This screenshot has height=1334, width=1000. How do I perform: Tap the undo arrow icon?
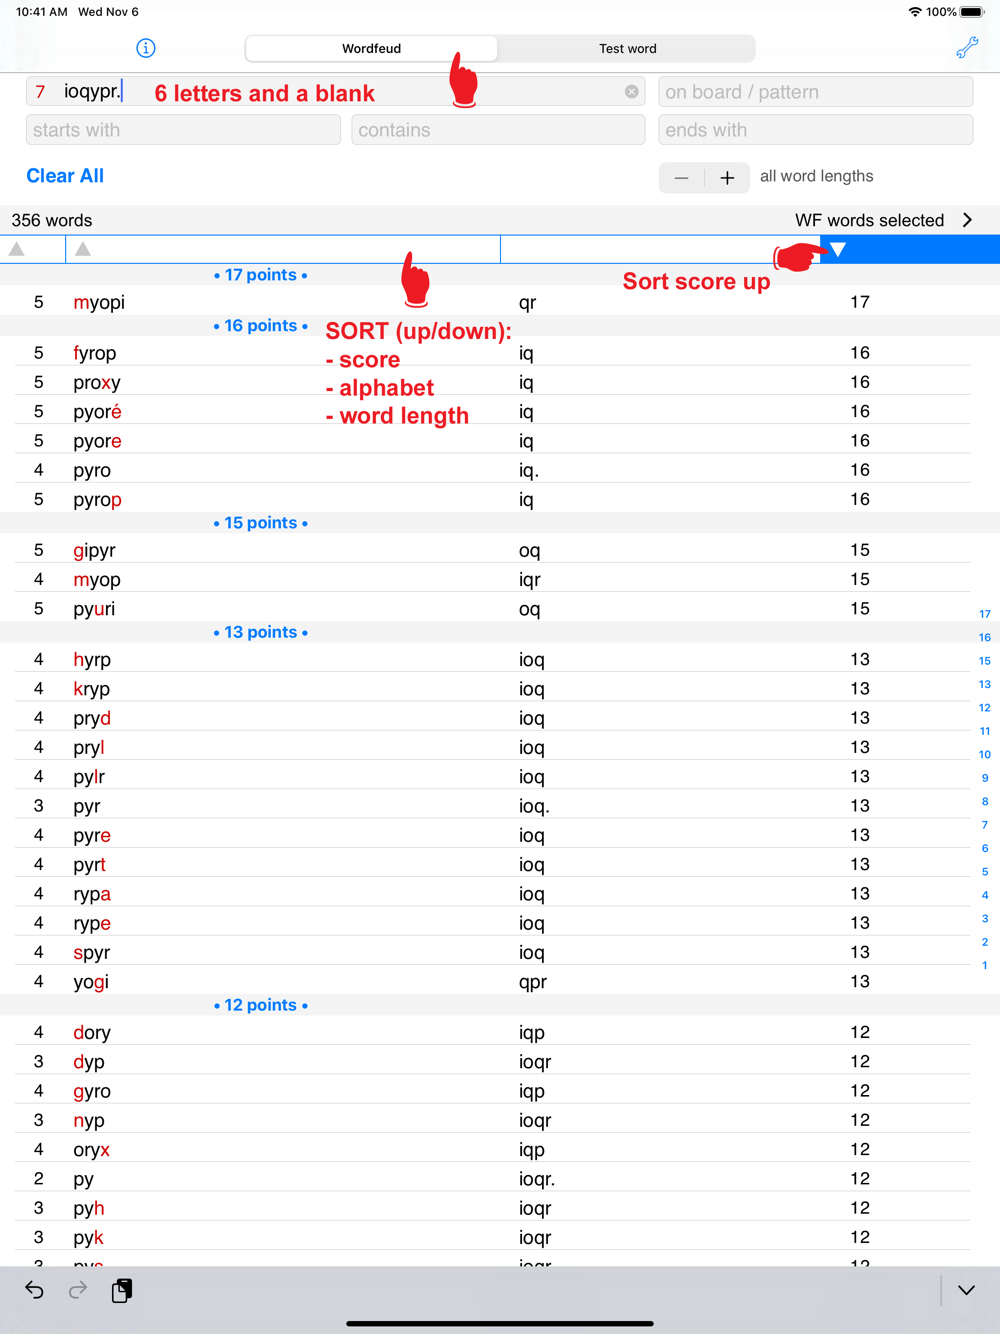pyautogui.click(x=34, y=1290)
